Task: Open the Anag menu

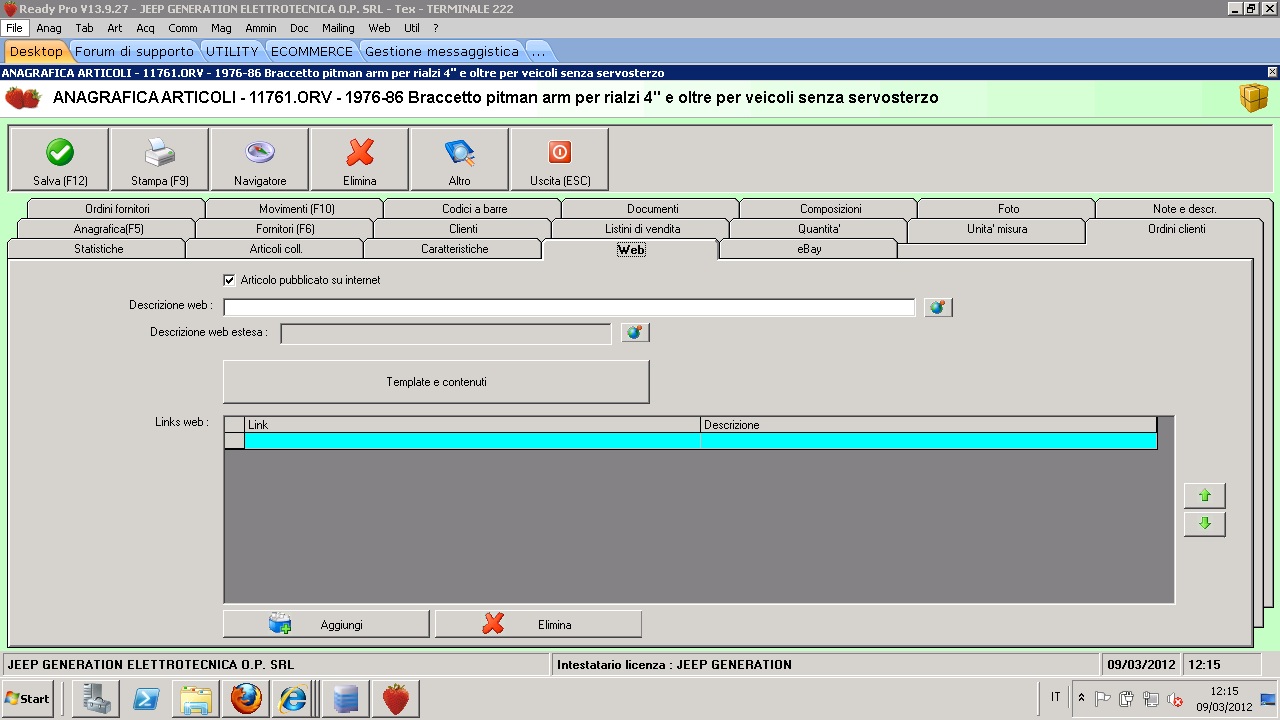Action: (49, 29)
